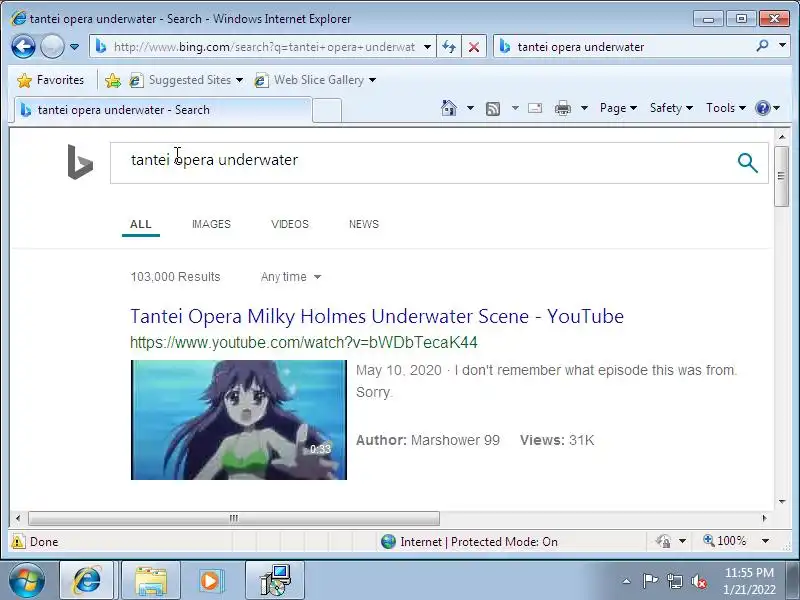Click the Read Mail envelope icon
Screen dimensions: 800x600
point(535,108)
